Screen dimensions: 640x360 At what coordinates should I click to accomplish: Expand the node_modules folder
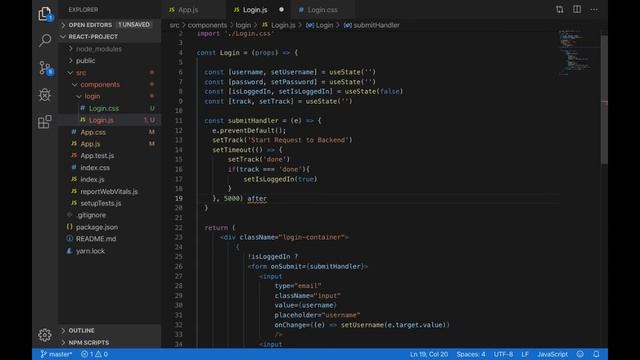(99, 49)
